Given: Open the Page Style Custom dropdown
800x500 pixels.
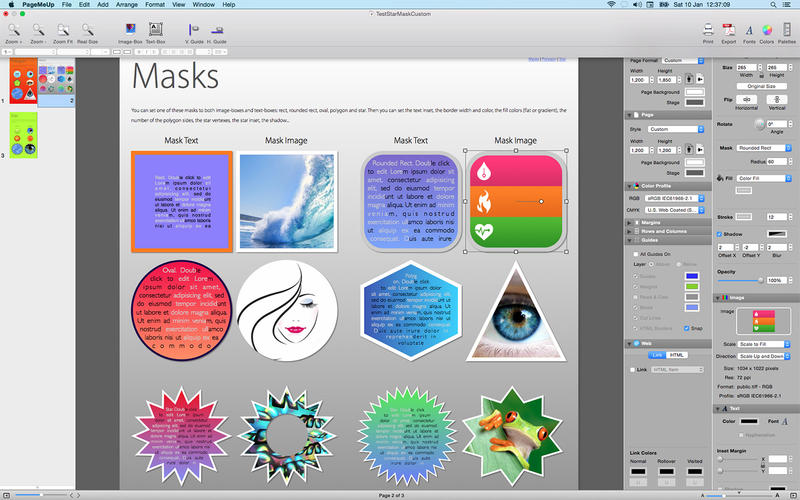Looking at the screenshot, I should coord(676,129).
